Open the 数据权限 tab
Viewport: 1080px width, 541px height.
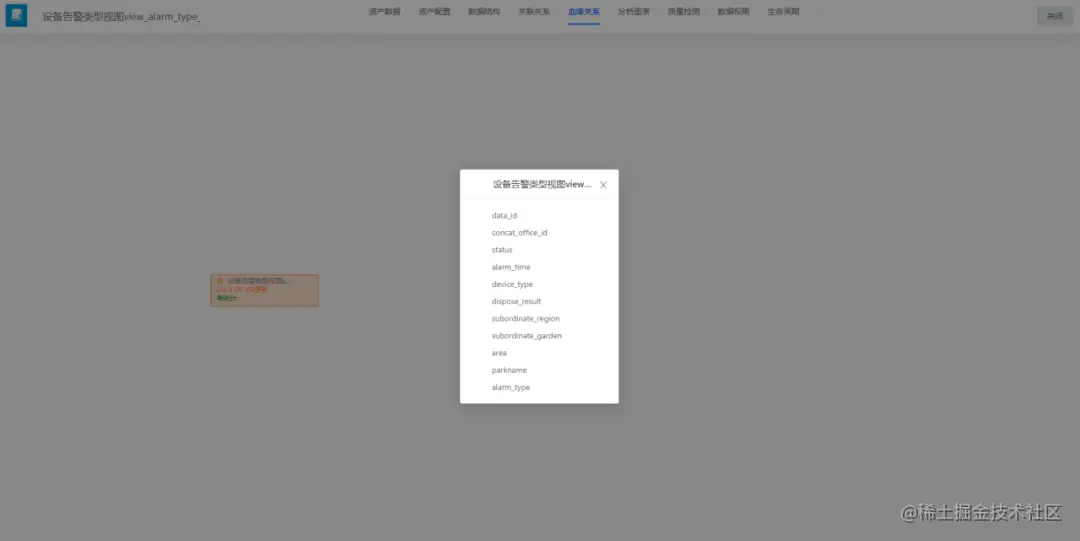[x=733, y=12]
